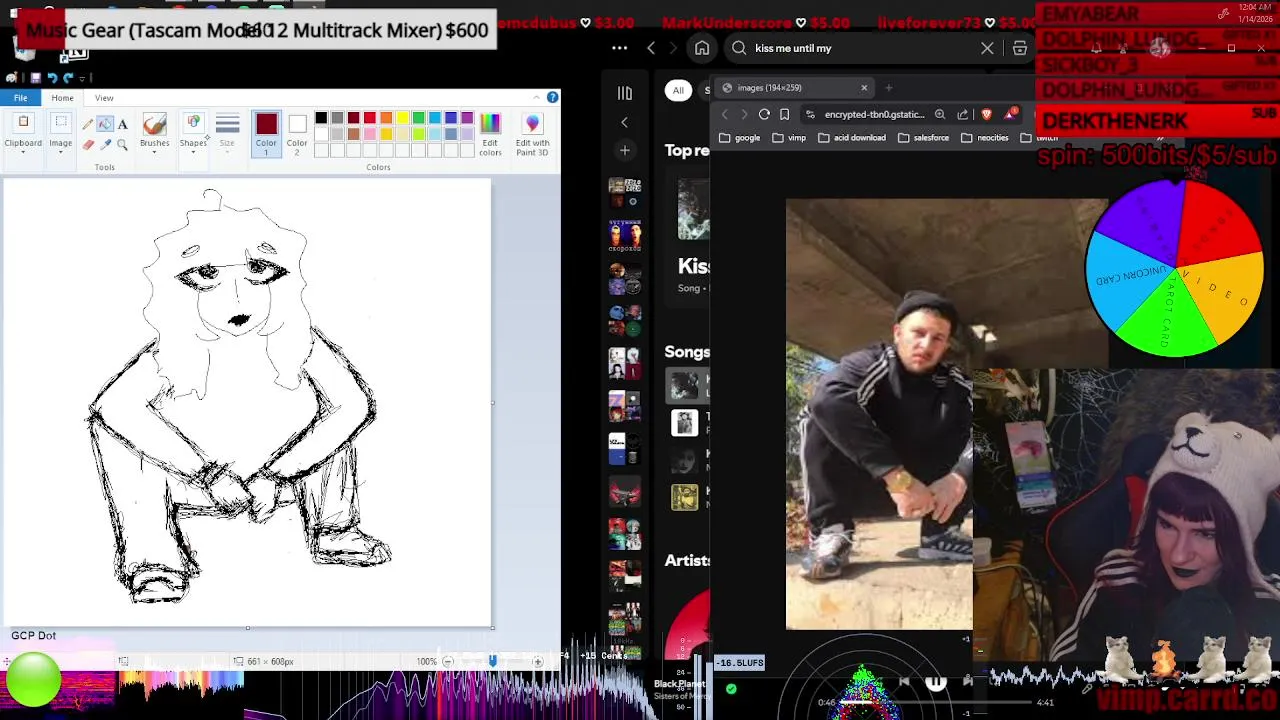Open Paint Help question mark icon
This screenshot has width=1280, height=720.
552,97
